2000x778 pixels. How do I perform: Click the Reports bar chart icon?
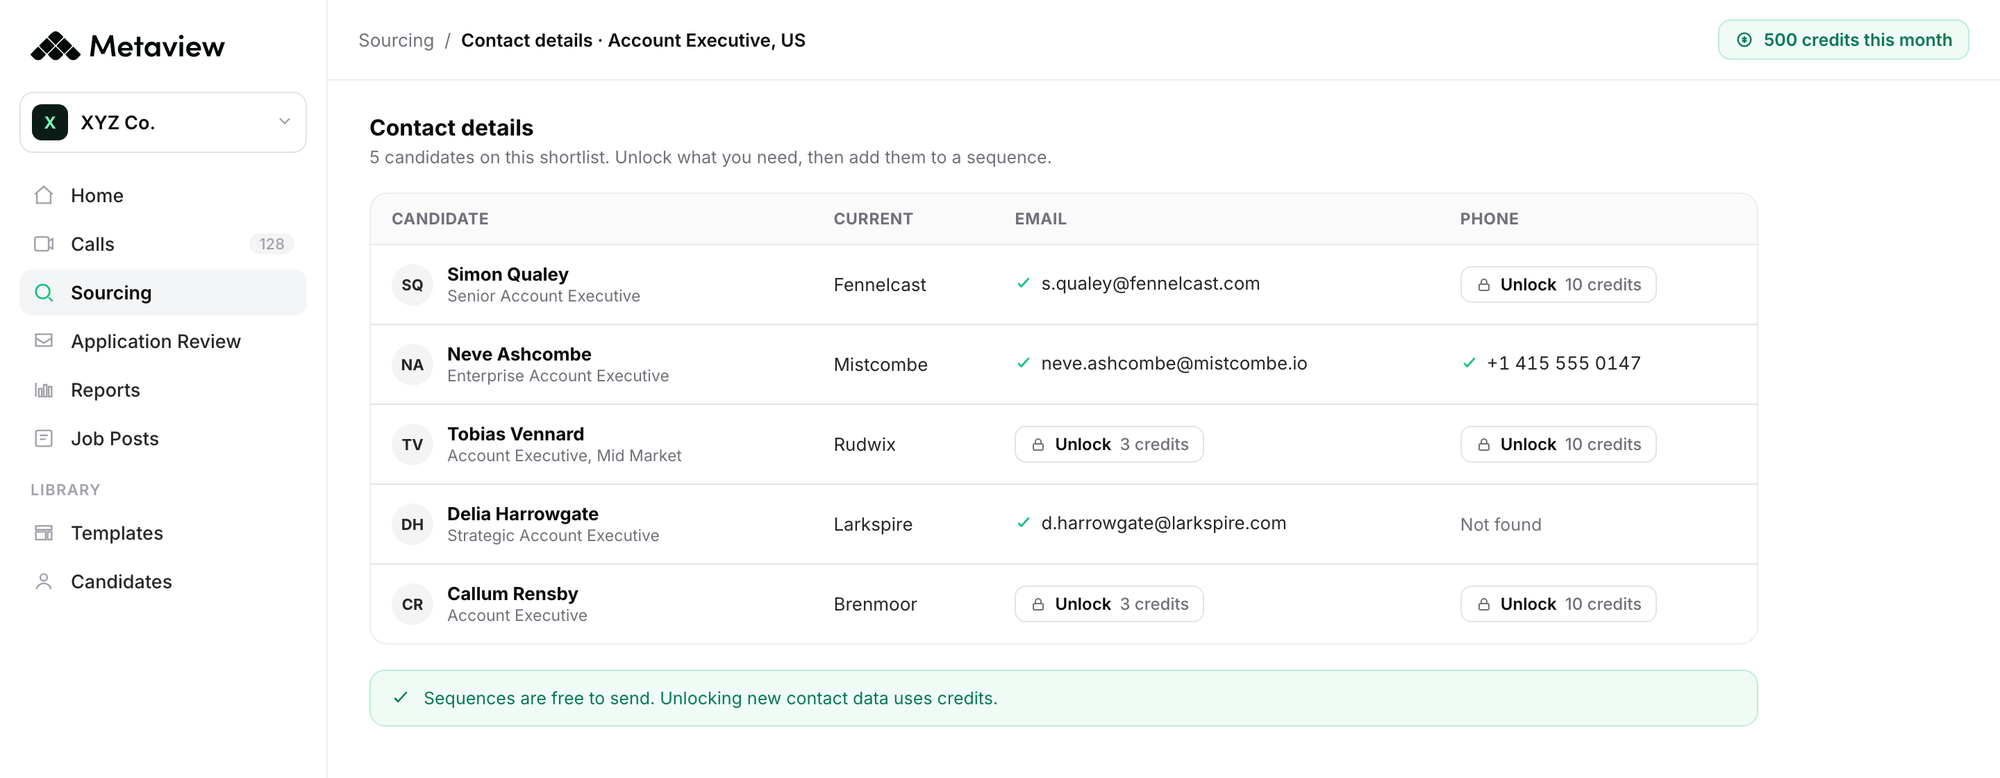click(x=44, y=390)
